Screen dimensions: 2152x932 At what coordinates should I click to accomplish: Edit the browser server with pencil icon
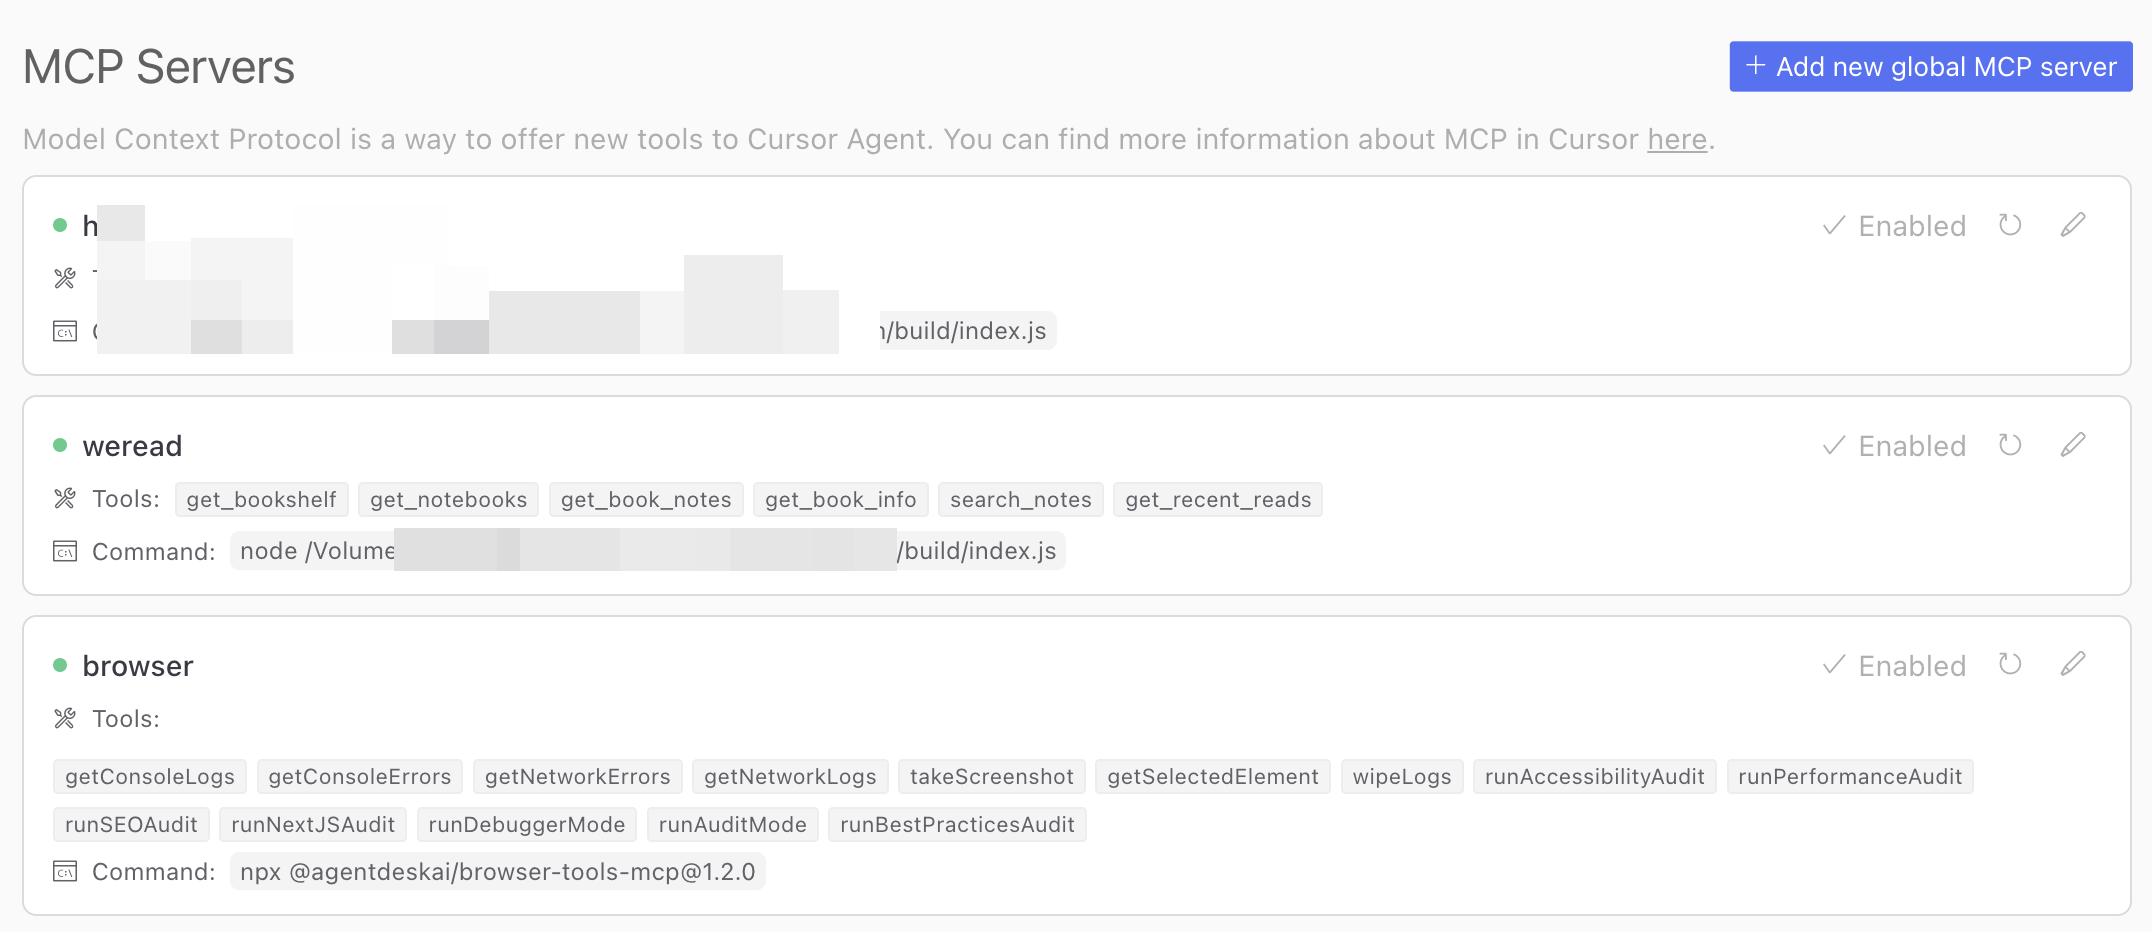[2073, 665]
